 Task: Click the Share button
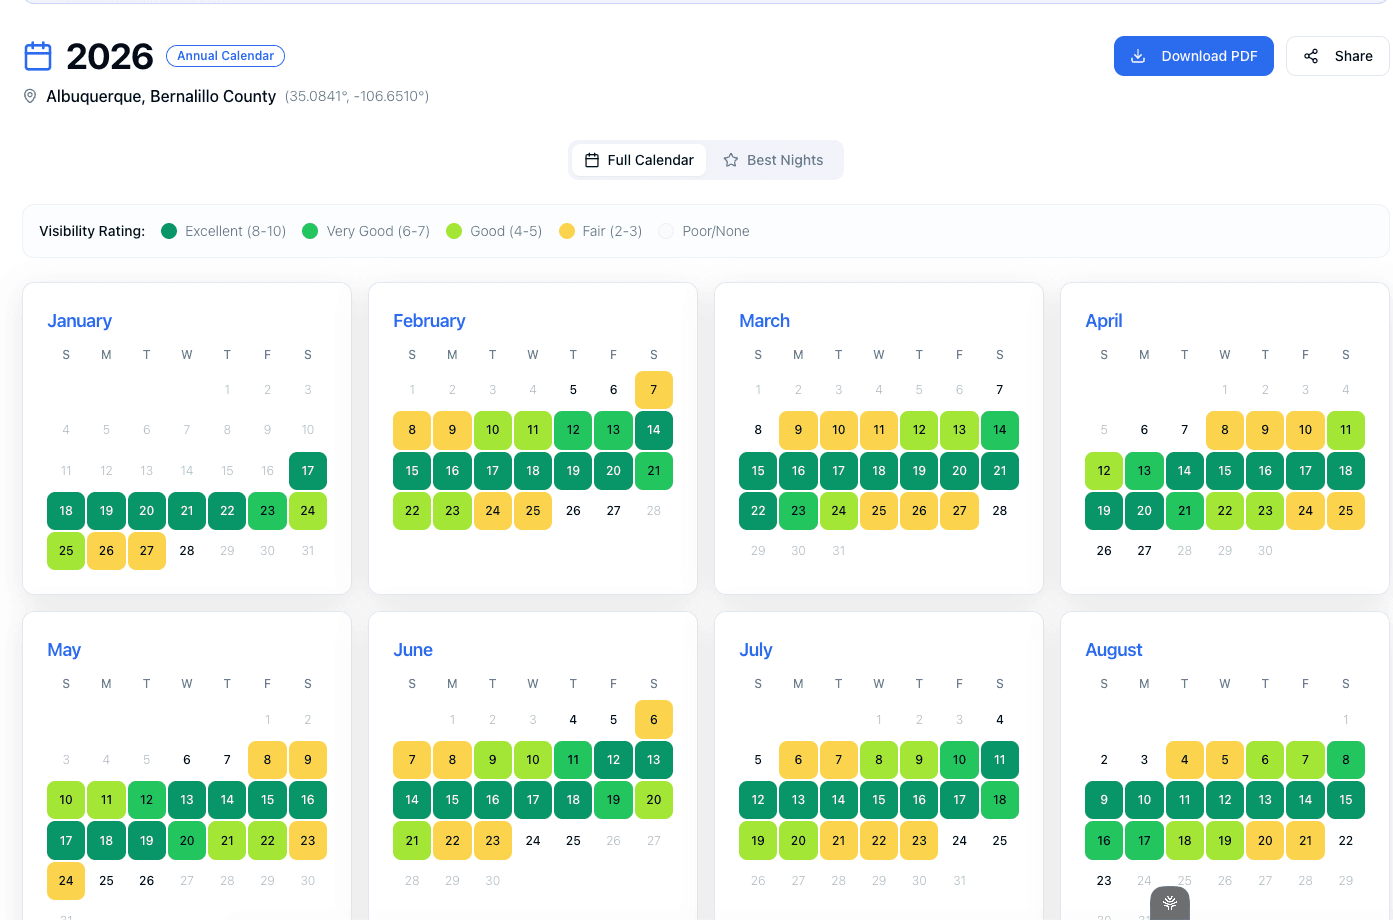[x=1337, y=56]
